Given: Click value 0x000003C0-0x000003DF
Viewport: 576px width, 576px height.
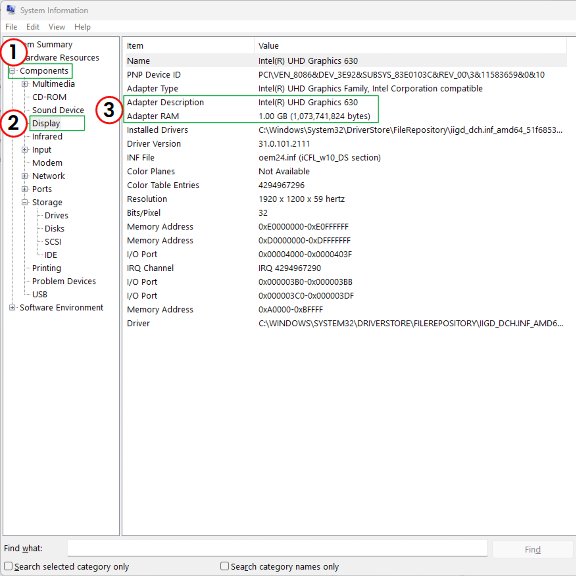Looking at the screenshot, I should click(306, 296).
